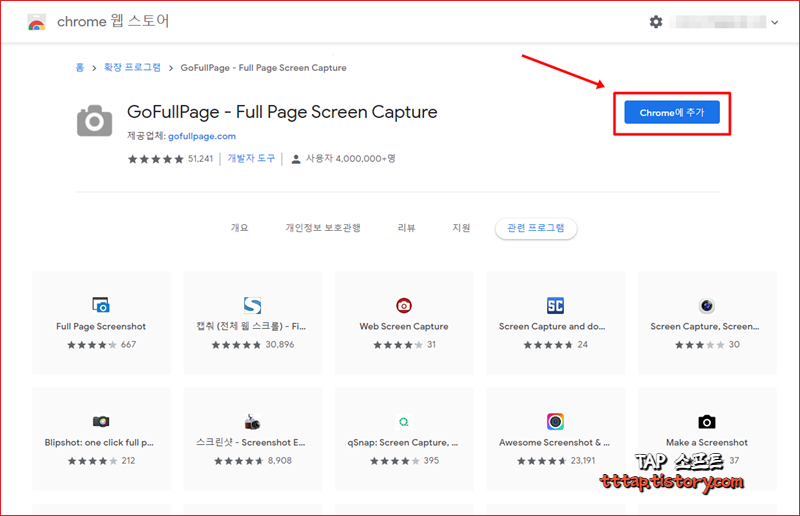Open 'qSnap: Screen Capture, ...' title
The height and width of the screenshot is (516, 800).
(403, 443)
